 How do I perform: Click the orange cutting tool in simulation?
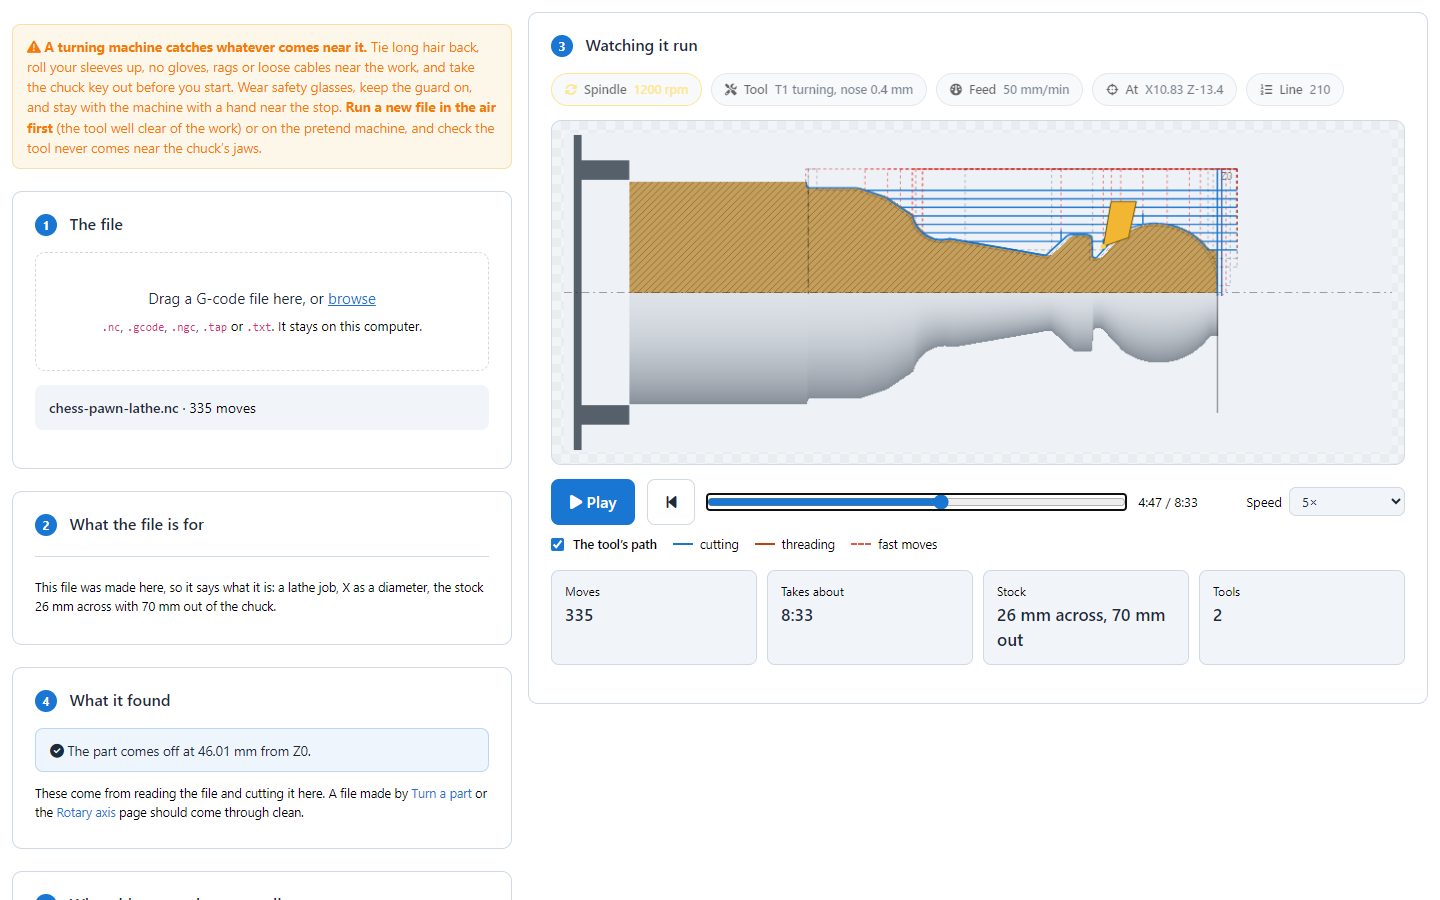pos(1118,223)
